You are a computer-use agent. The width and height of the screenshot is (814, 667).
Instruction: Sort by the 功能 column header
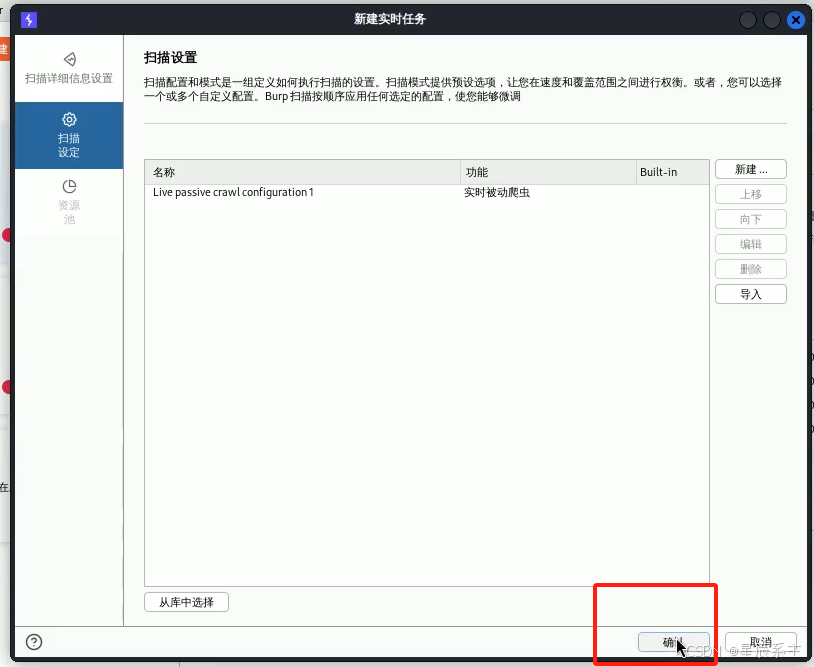click(548, 172)
